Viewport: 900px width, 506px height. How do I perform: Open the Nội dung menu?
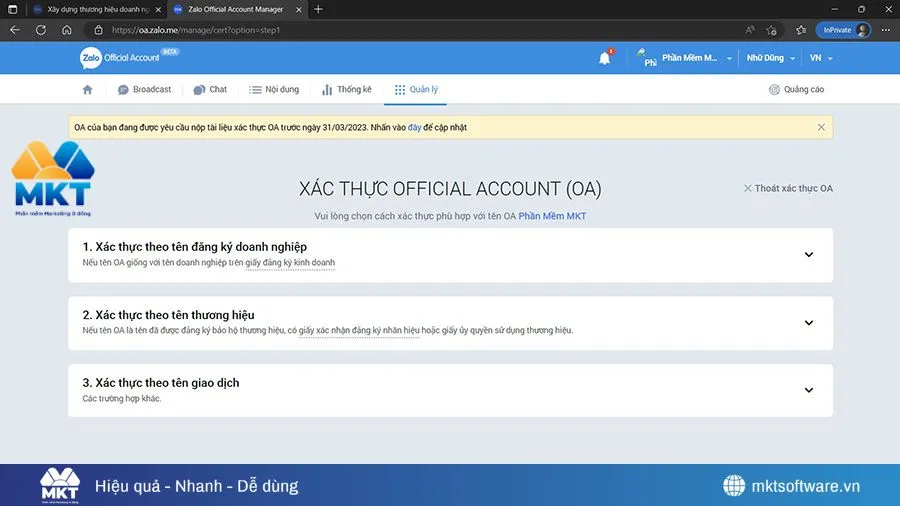tap(274, 90)
